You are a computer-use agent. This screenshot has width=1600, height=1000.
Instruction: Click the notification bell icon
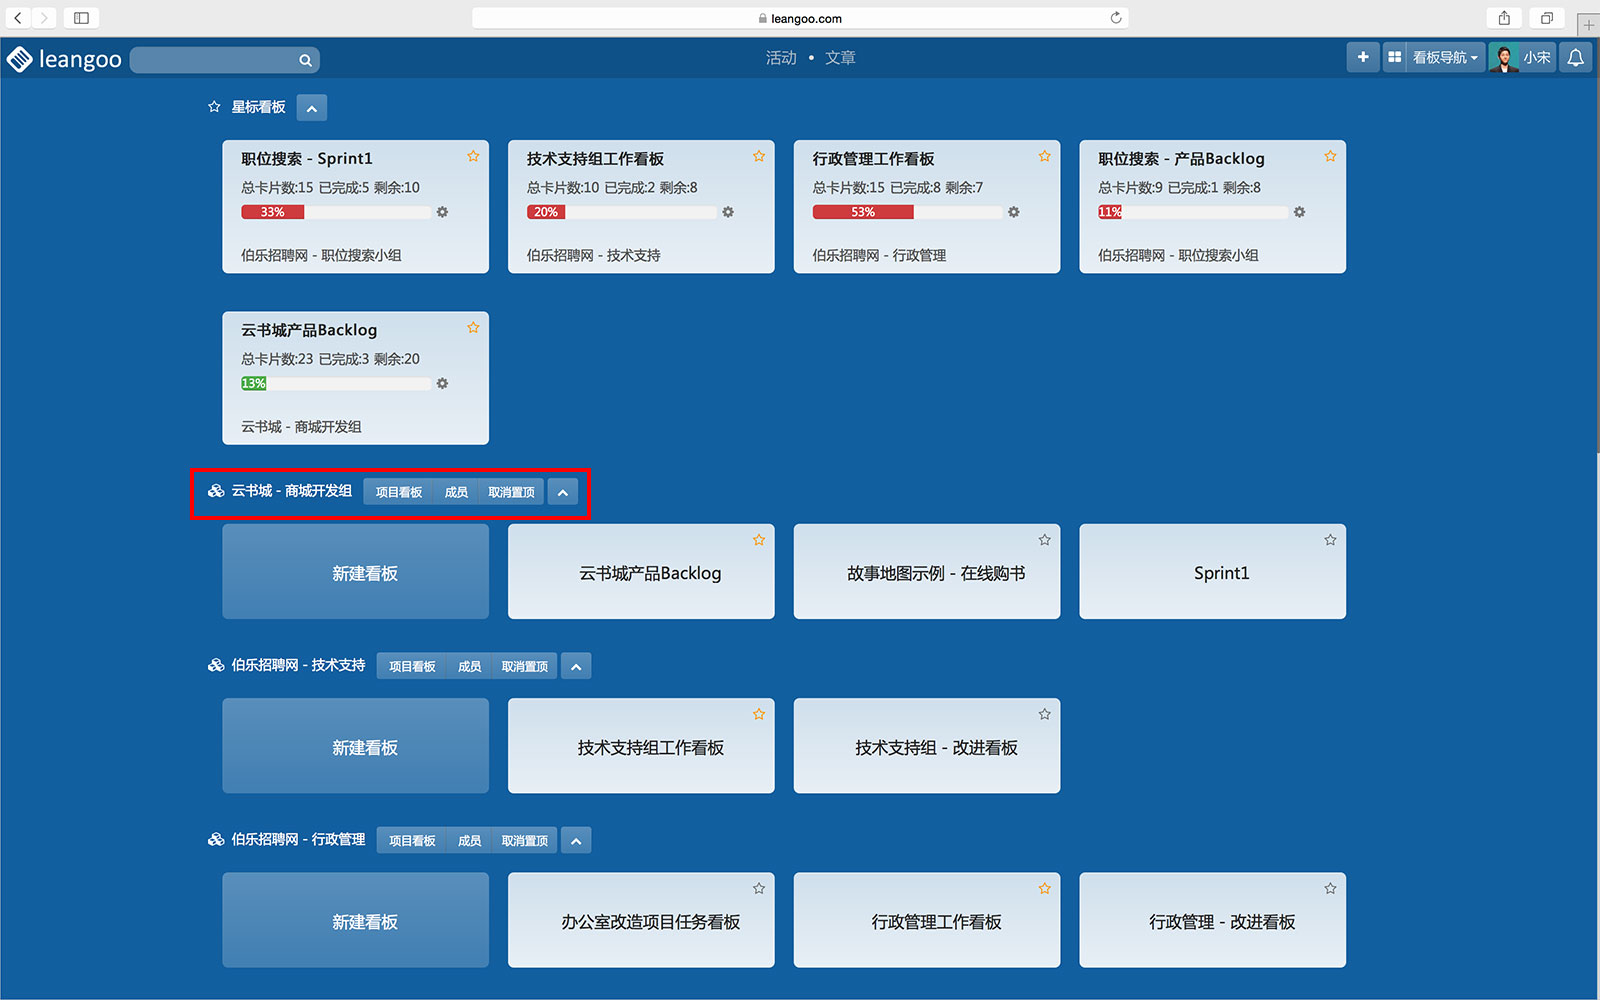click(x=1575, y=58)
